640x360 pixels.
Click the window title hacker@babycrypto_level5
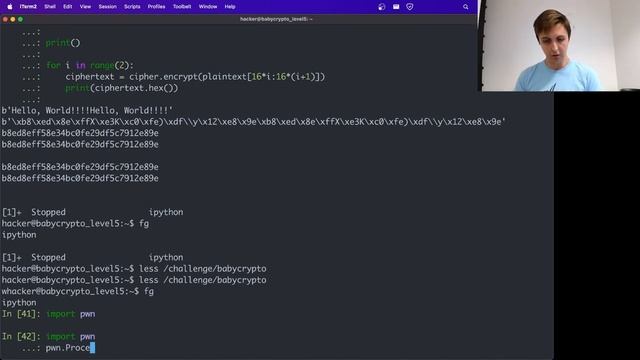tap(276, 19)
